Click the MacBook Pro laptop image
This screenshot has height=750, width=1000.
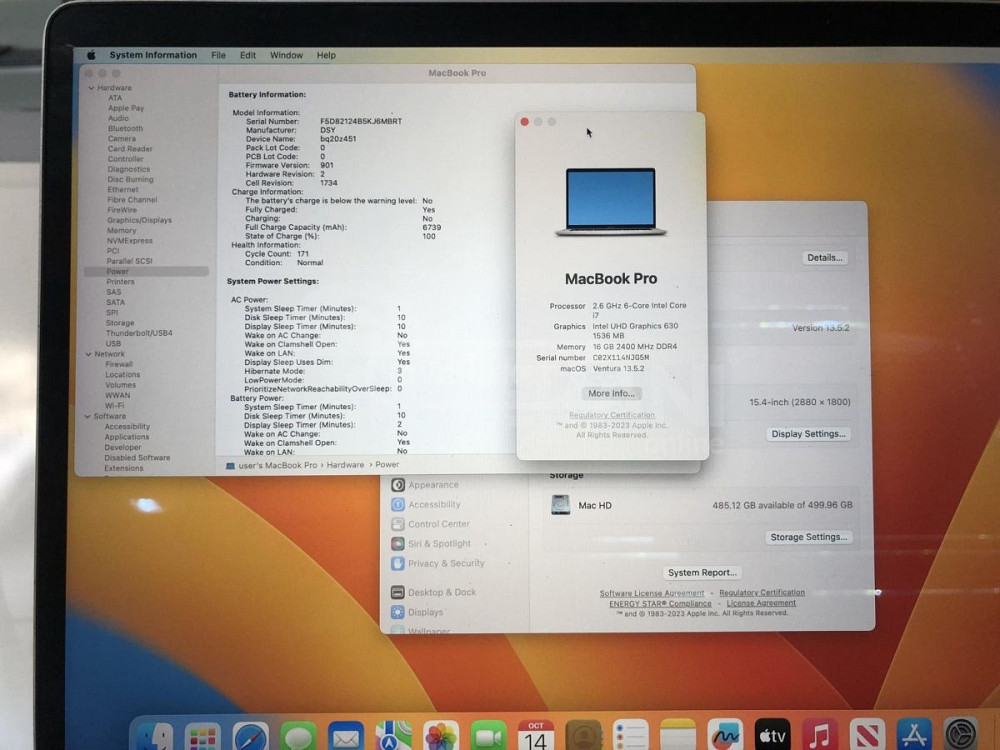611,202
